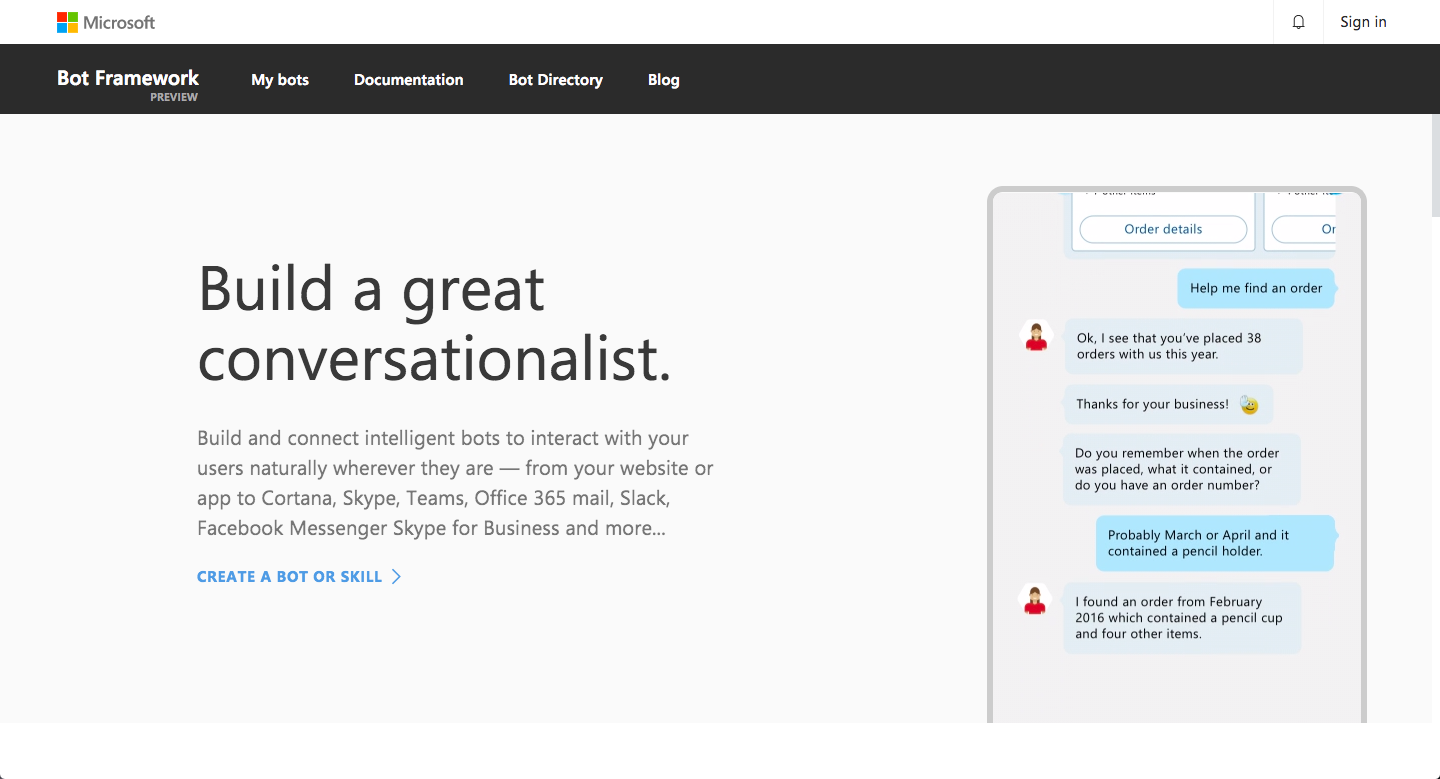This screenshot has height=779, width=1440.
Task: Open the Bot Directory menu item
Action: click(x=555, y=80)
